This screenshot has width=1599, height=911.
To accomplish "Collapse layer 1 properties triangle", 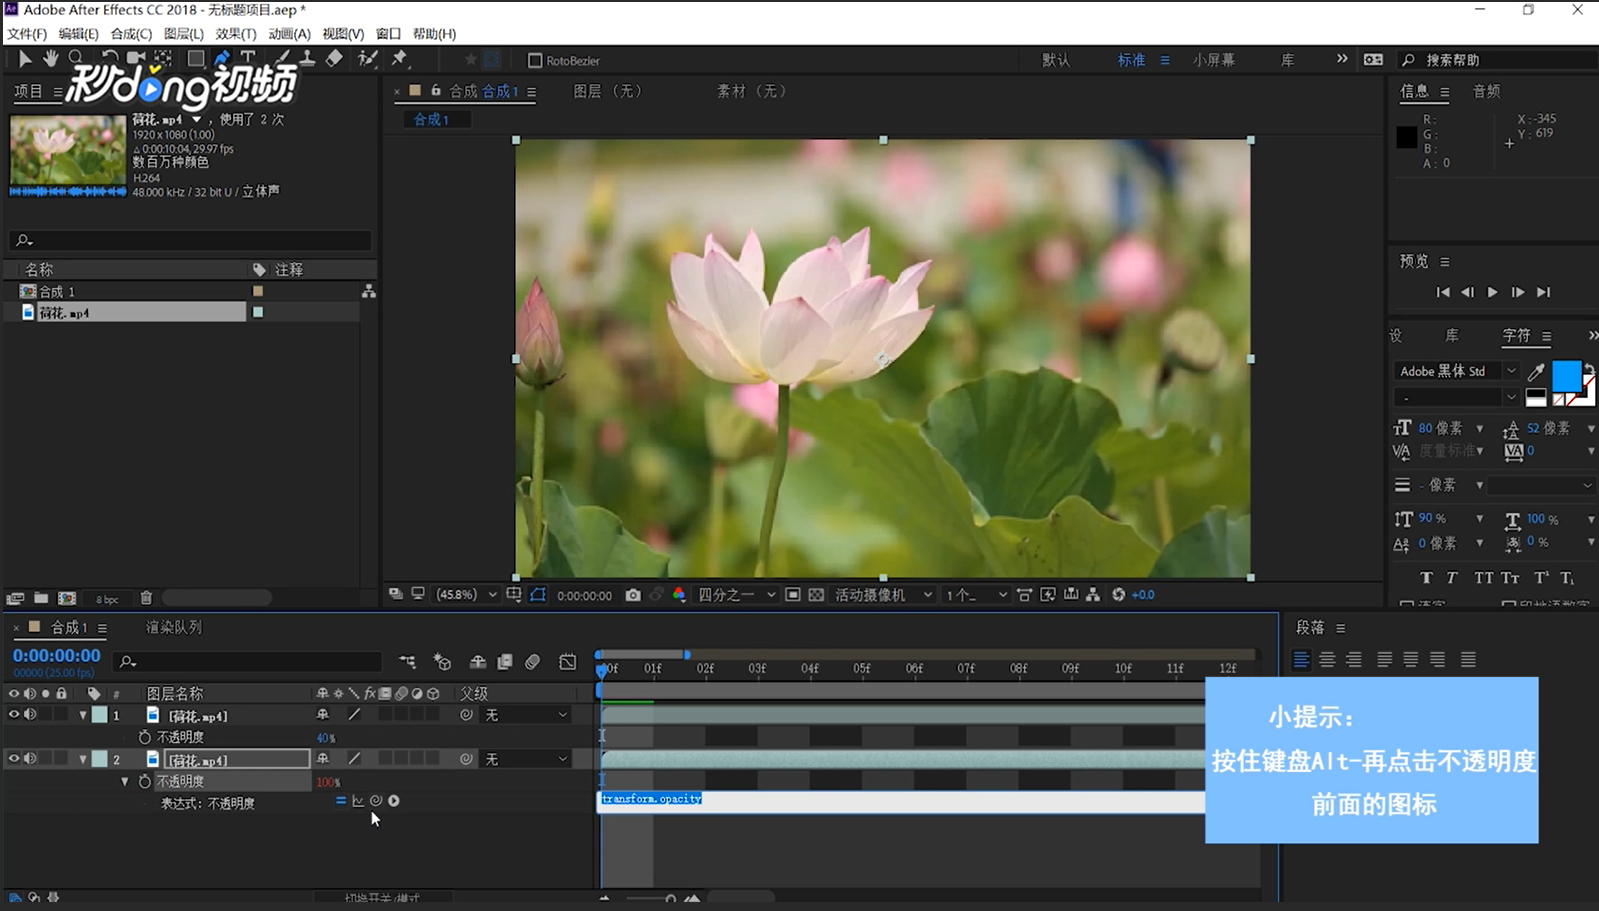I will 83,715.
